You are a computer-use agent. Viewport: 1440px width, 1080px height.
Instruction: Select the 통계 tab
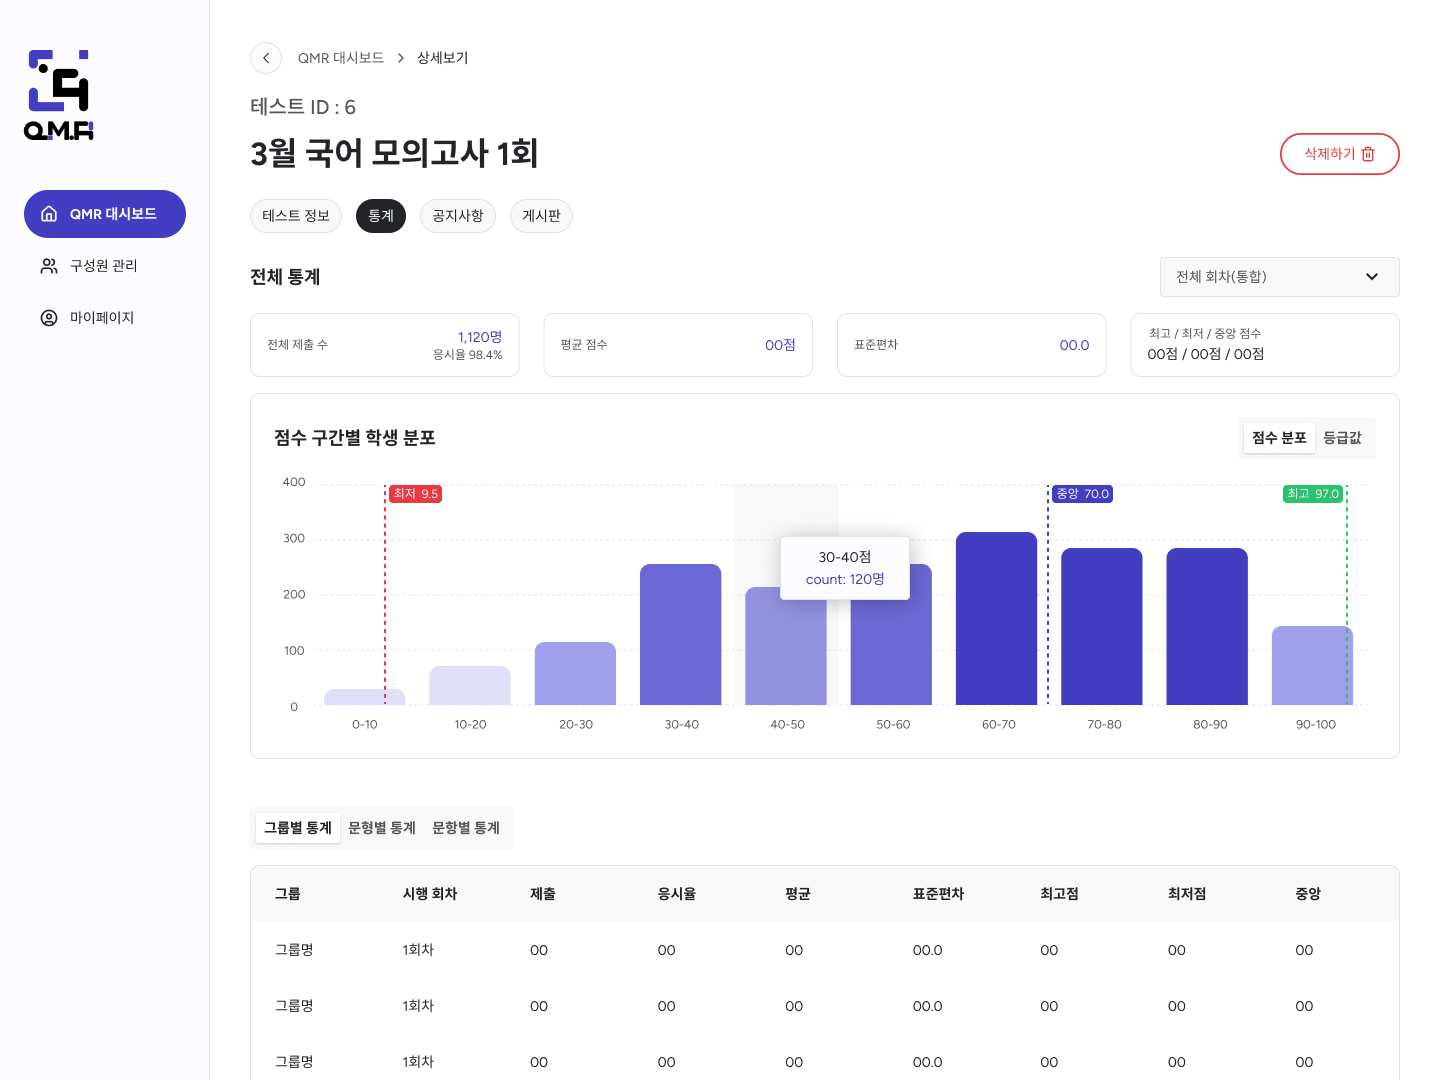pyautogui.click(x=381, y=216)
